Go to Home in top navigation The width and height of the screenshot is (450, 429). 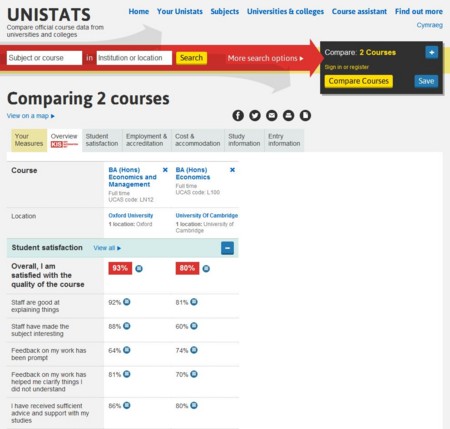[x=139, y=11]
